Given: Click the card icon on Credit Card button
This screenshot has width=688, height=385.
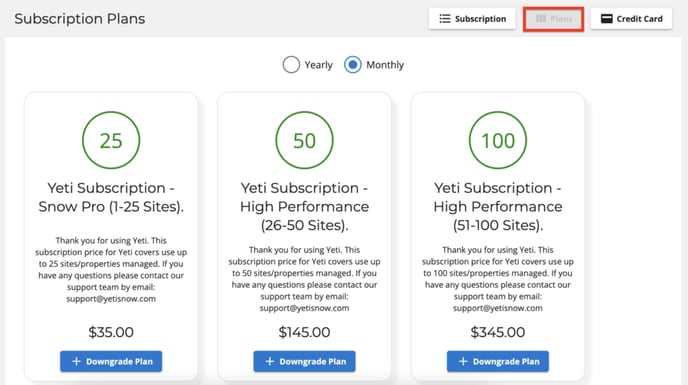Looking at the screenshot, I should pos(606,19).
